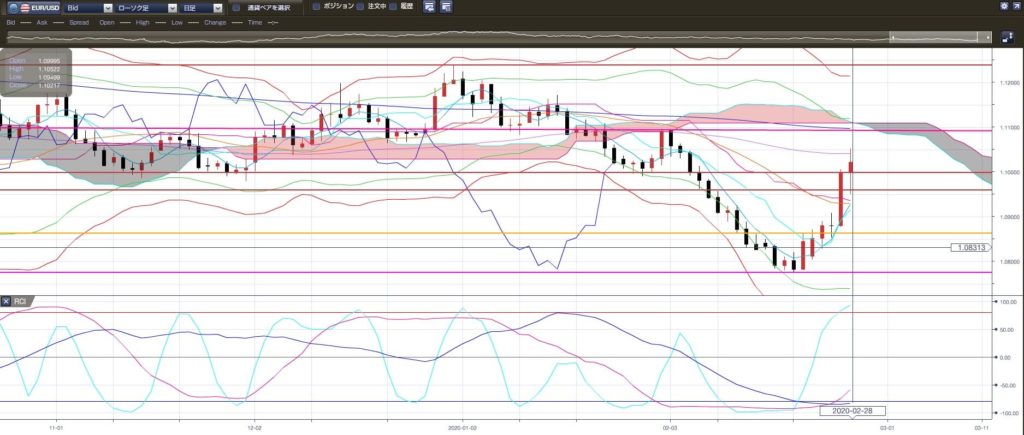Click the chart scale toggle icon beside overview
The width and height of the screenshot is (1024, 435).
click(1007, 37)
